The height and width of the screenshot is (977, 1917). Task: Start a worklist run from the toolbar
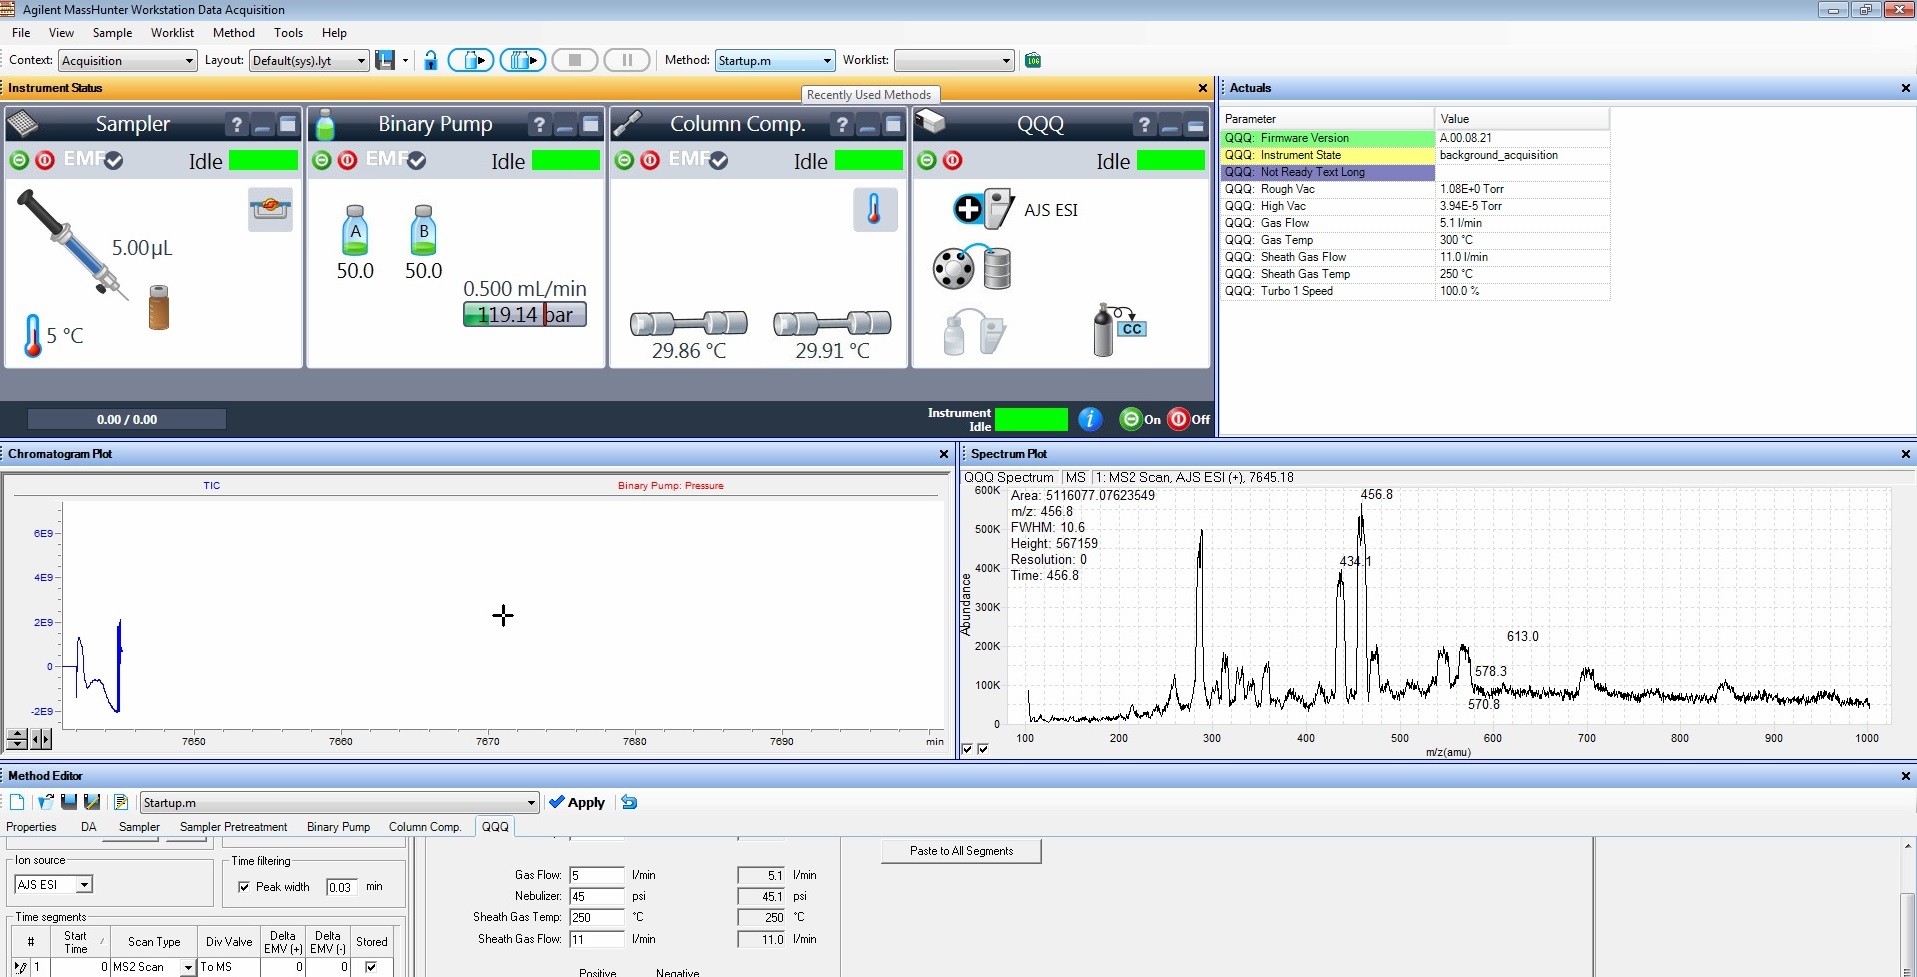click(x=522, y=60)
